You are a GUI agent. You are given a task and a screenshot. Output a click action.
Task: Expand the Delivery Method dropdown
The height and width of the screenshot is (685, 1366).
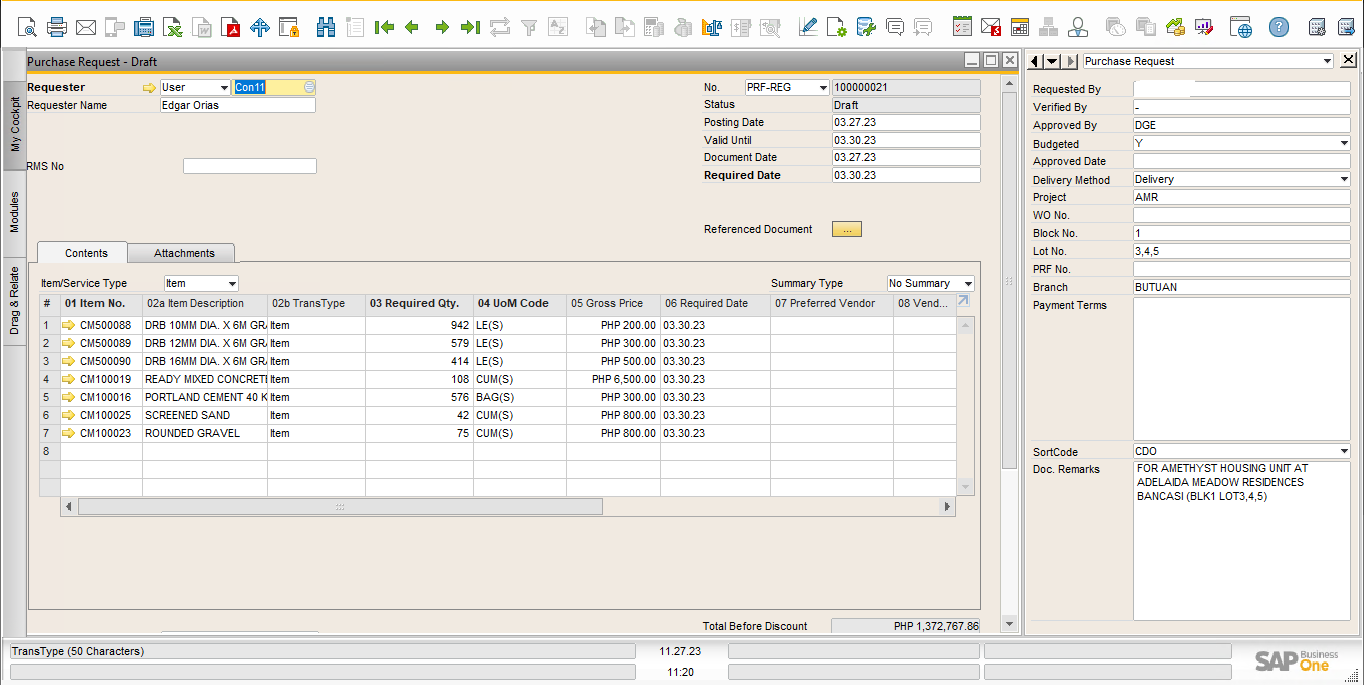(1343, 180)
